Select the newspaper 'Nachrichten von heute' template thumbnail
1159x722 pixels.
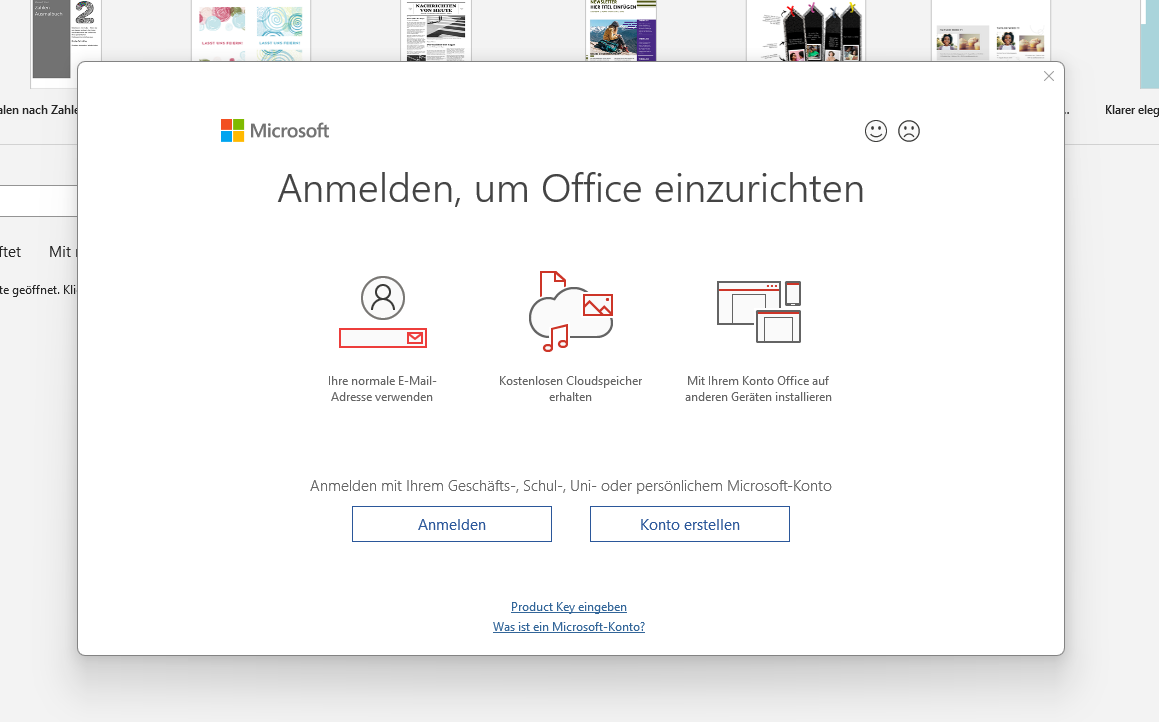click(436, 30)
